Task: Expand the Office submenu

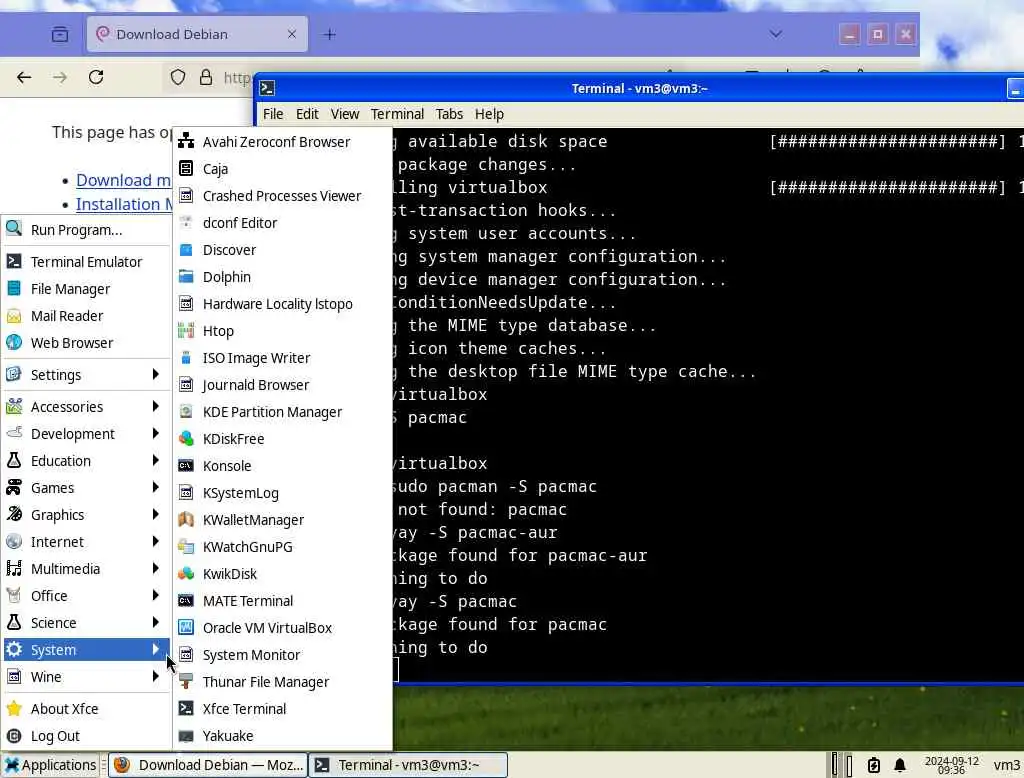Action: point(86,596)
